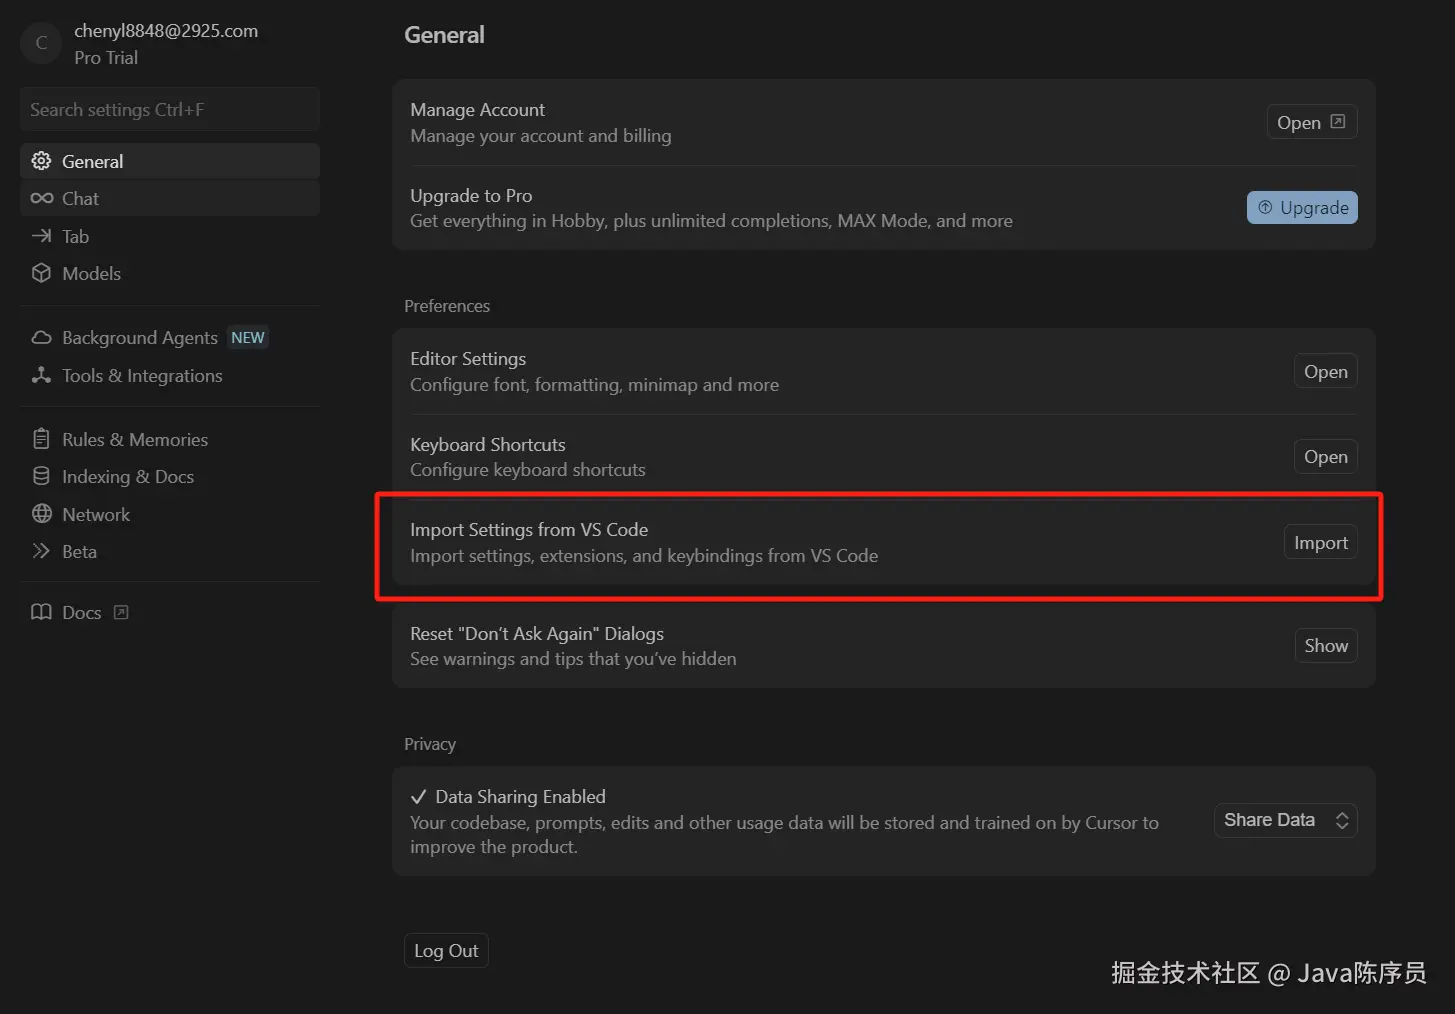Click the Tools & Integrations icon
Image resolution: width=1455 pixels, height=1014 pixels.
[41, 375]
